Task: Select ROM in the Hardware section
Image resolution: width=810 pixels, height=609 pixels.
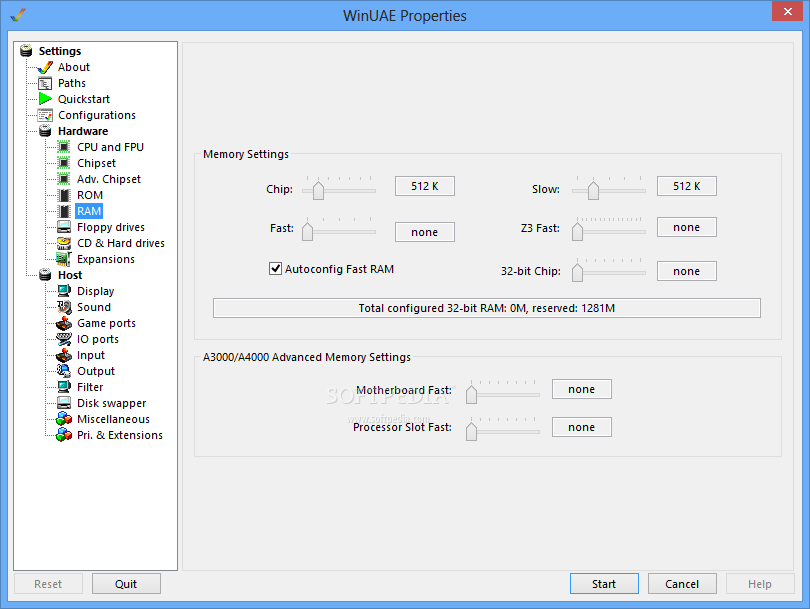Action: point(90,195)
